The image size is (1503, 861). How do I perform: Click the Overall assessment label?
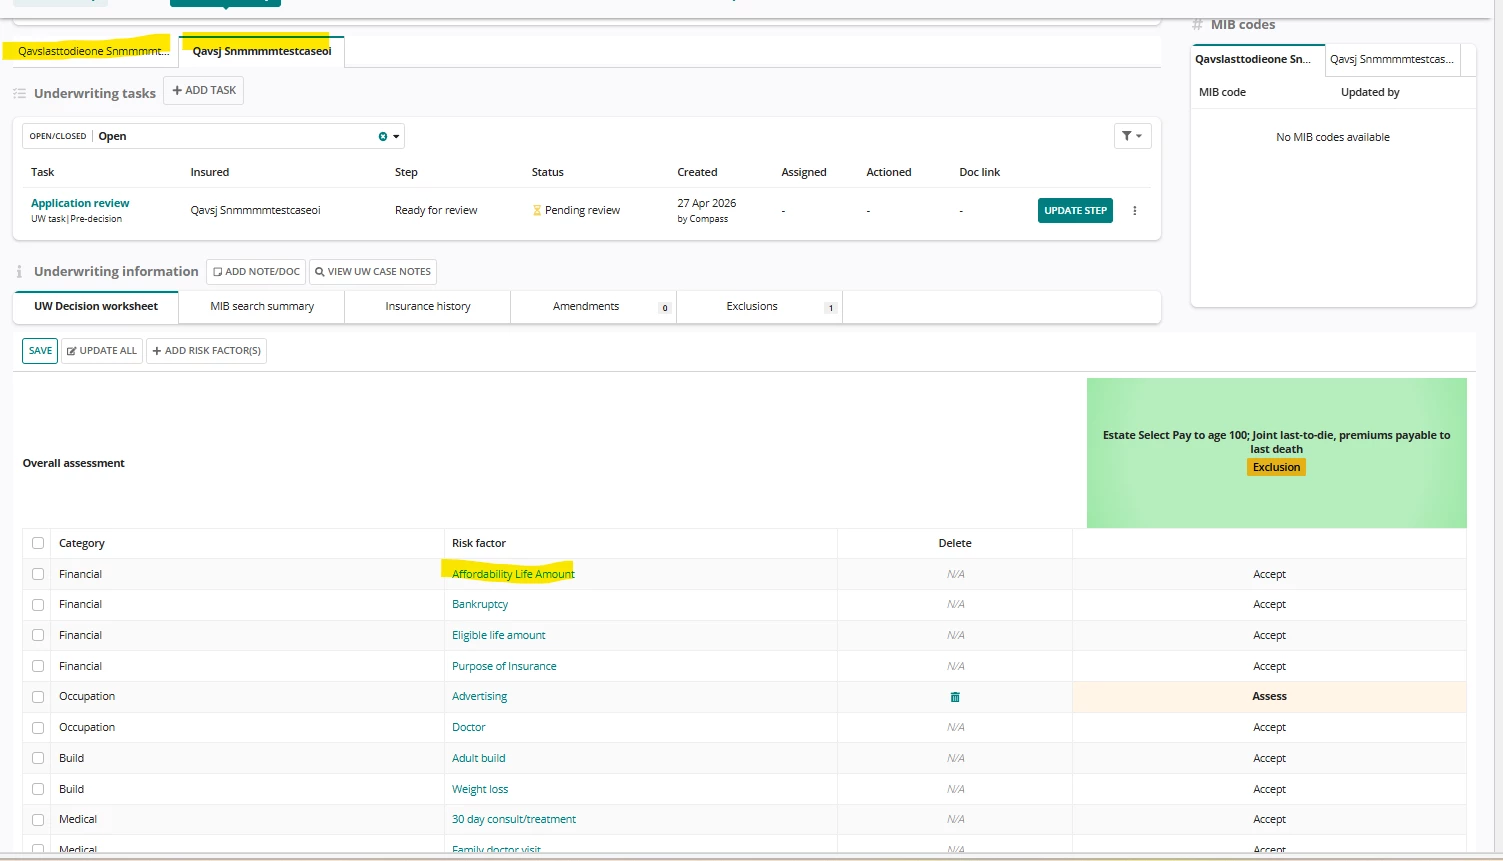pos(74,463)
